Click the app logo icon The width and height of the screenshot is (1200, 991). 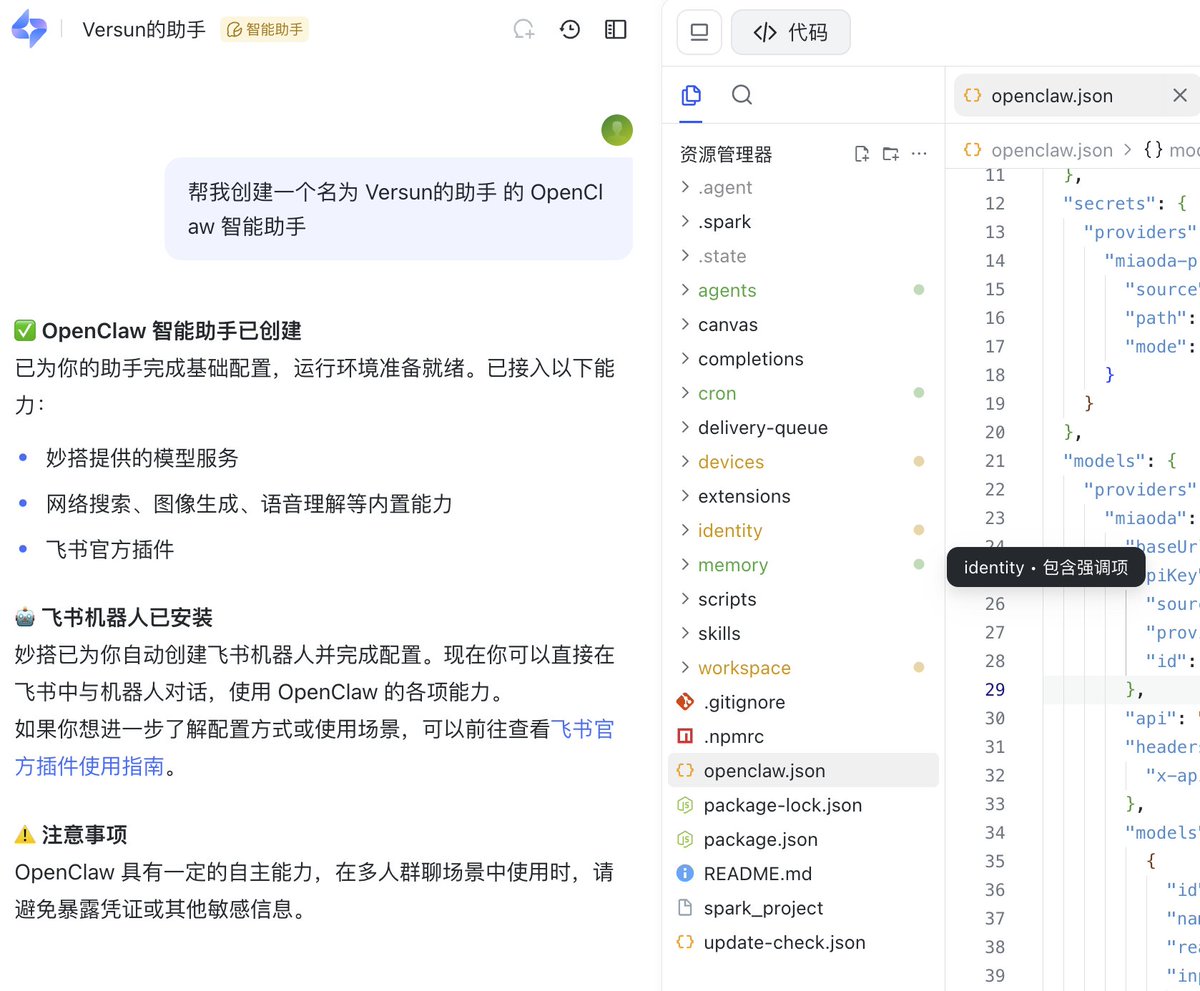[29, 30]
